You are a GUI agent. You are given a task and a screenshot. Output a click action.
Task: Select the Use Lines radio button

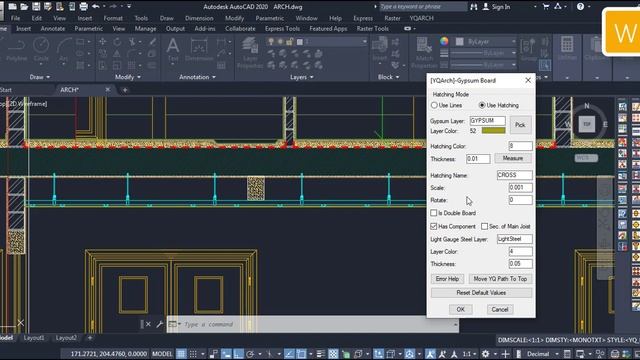[434, 105]
